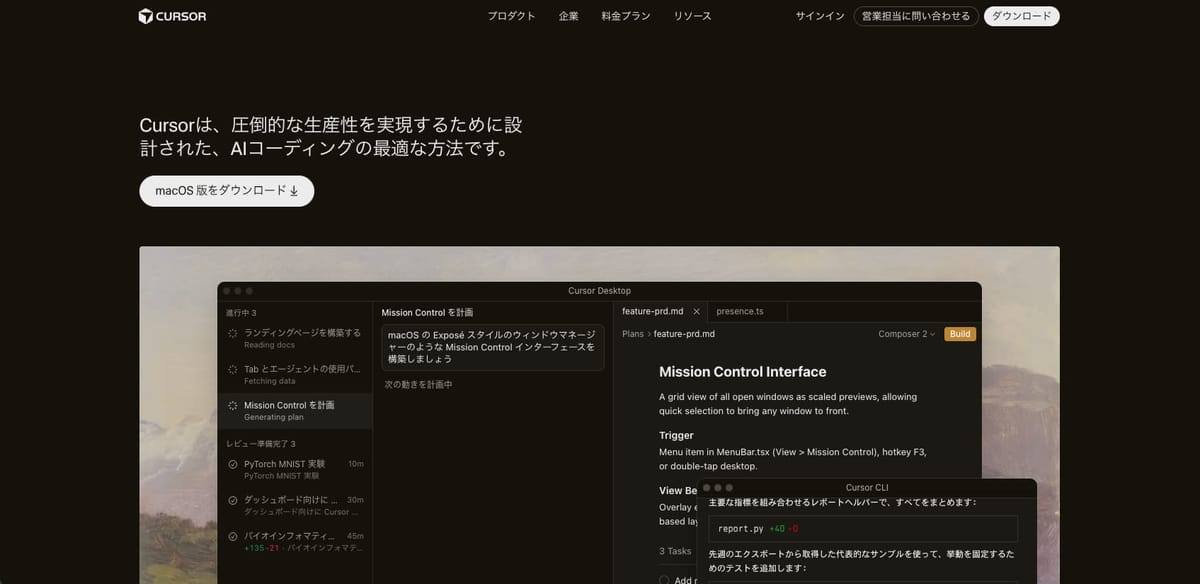
Task: Click report.py in Cursor CLI window
Action: [741, 528]
